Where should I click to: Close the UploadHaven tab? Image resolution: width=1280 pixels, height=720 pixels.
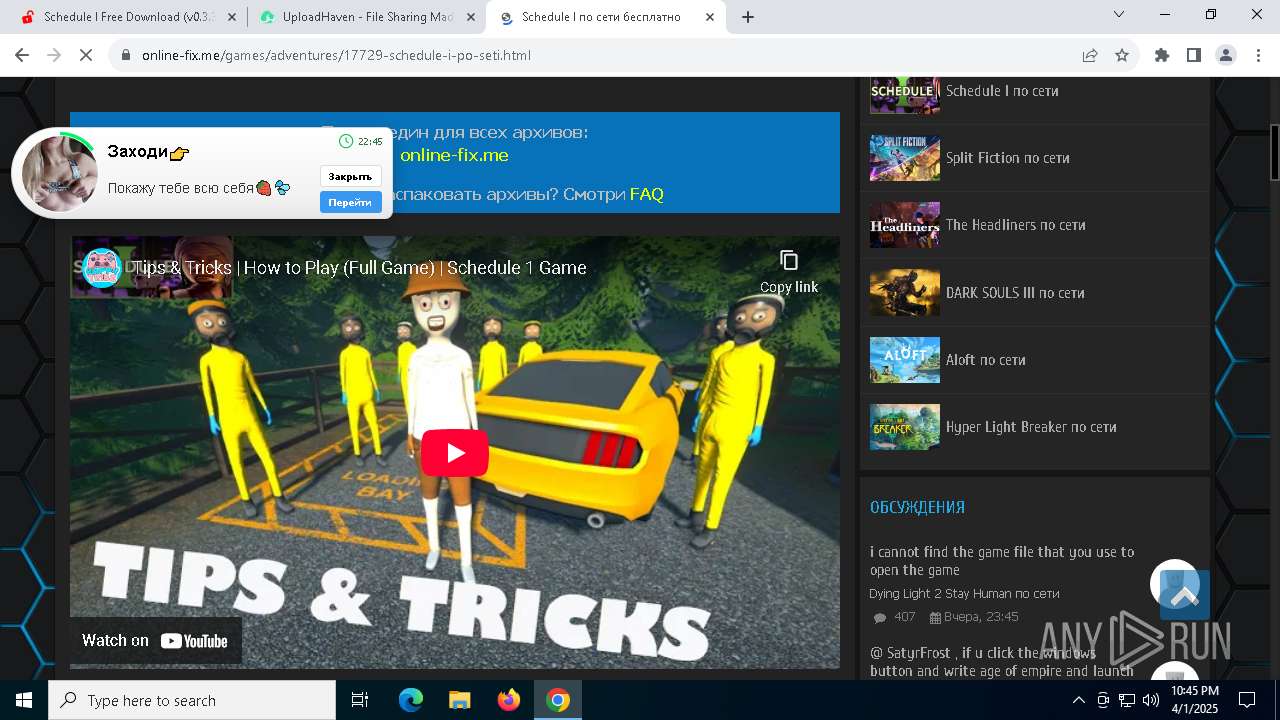(471, 17)
